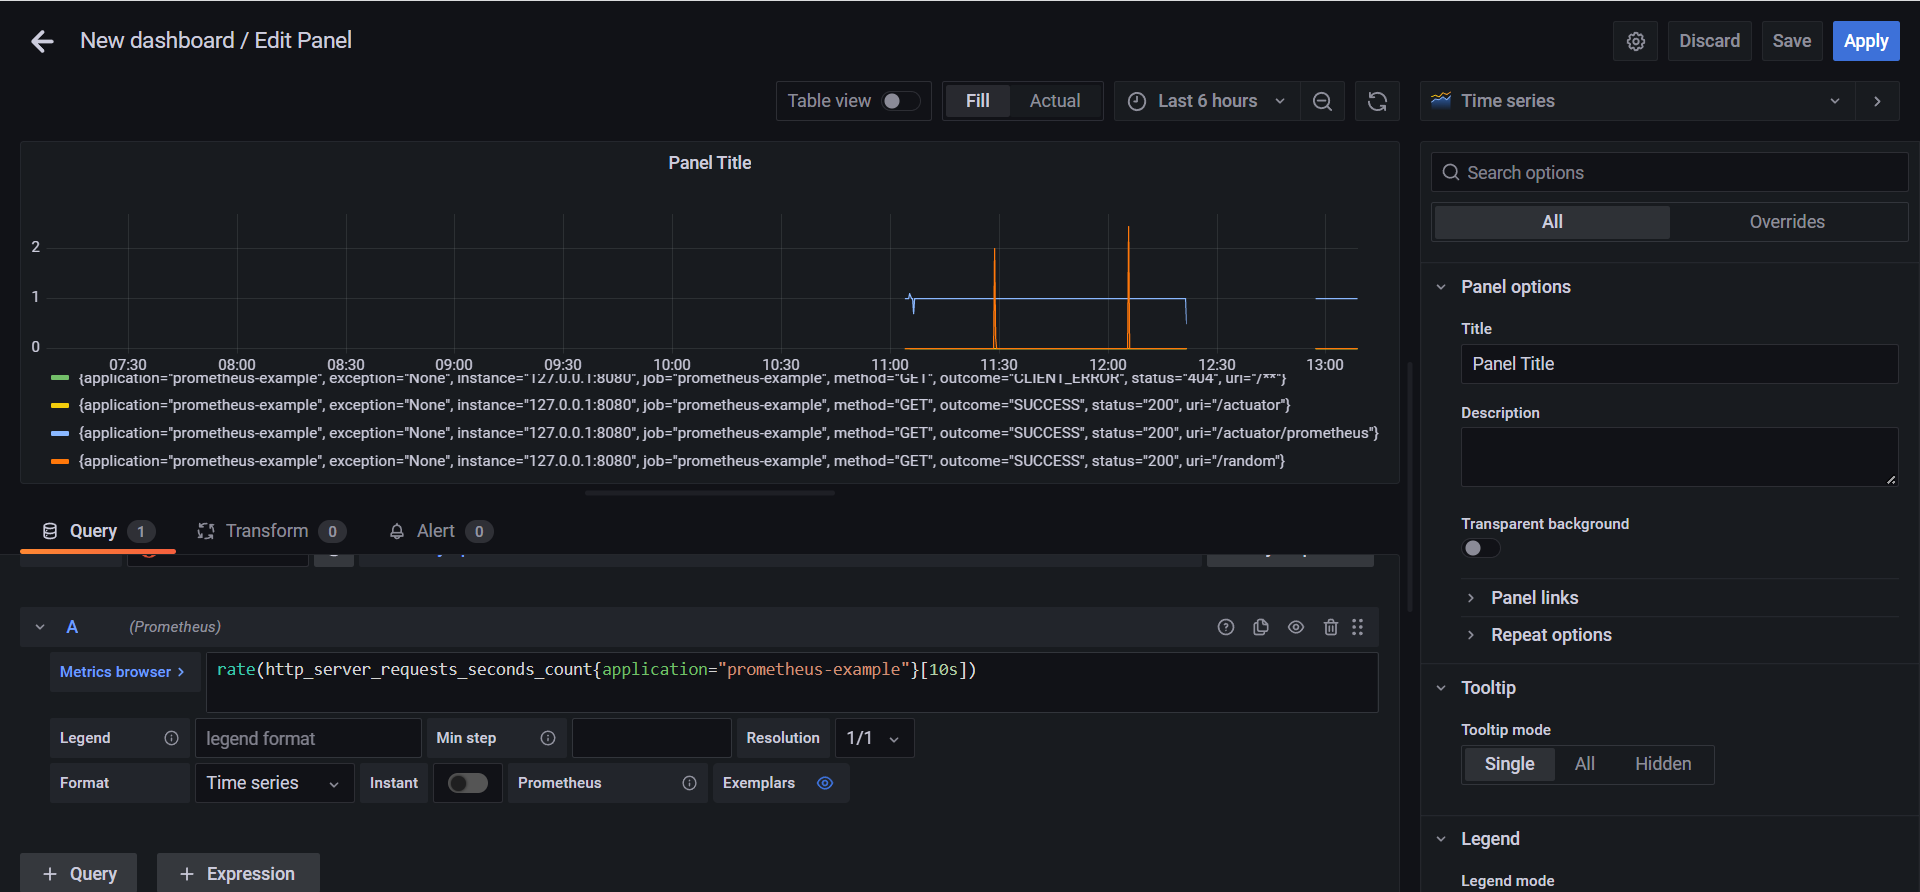The height and width of the screenshot is (892, 1920).
Task: Toggle Table view switch
Action: tap(900, 101)
